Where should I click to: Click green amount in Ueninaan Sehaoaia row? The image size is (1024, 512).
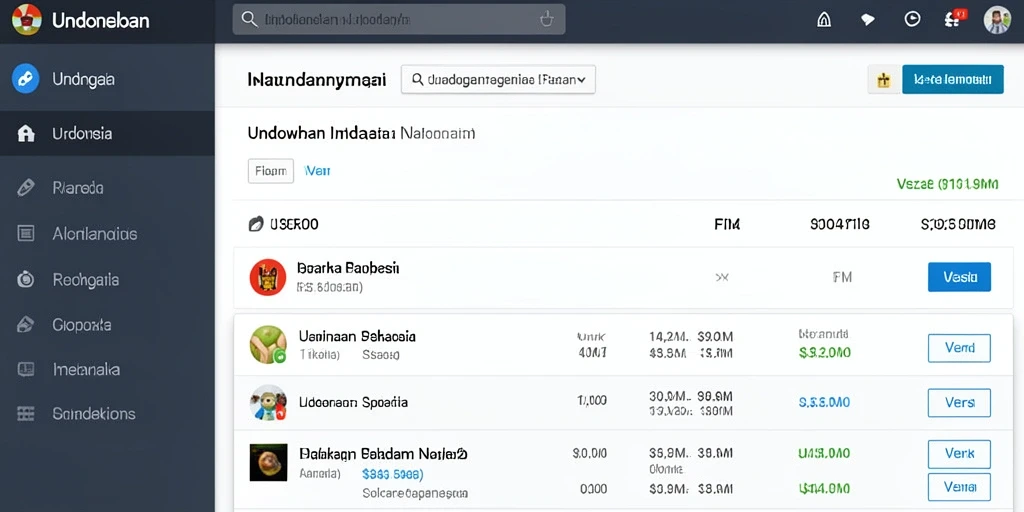point(825,353)
